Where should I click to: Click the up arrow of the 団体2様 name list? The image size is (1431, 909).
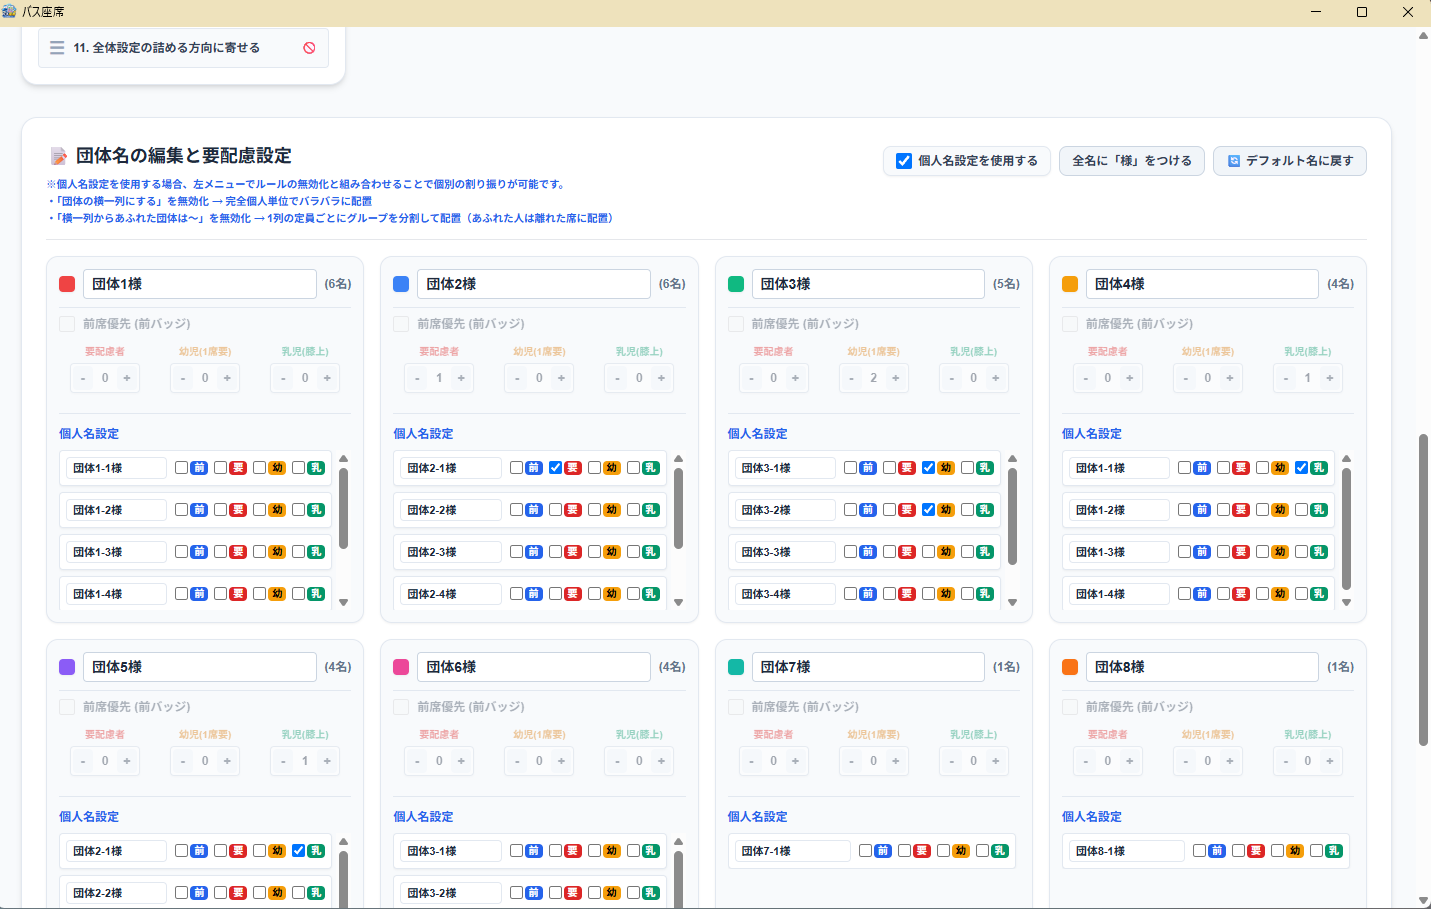click(x=678, y=459)
